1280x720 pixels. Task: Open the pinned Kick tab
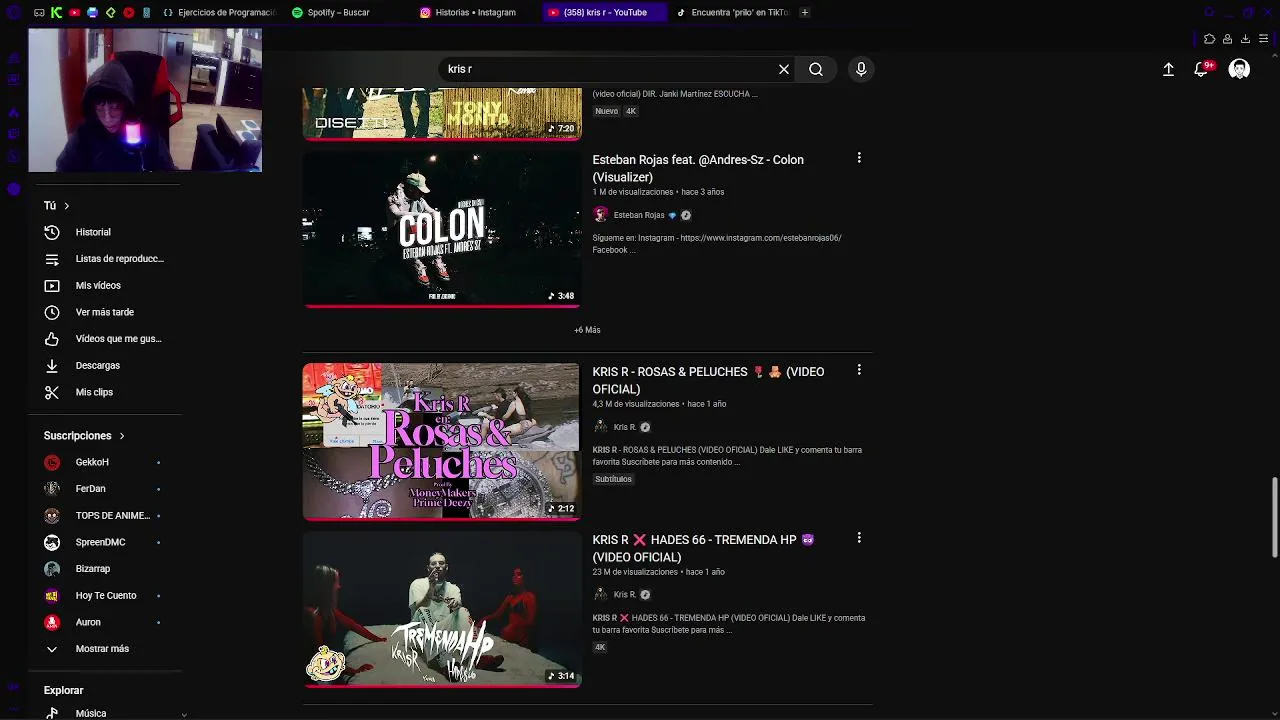point(56,12)
